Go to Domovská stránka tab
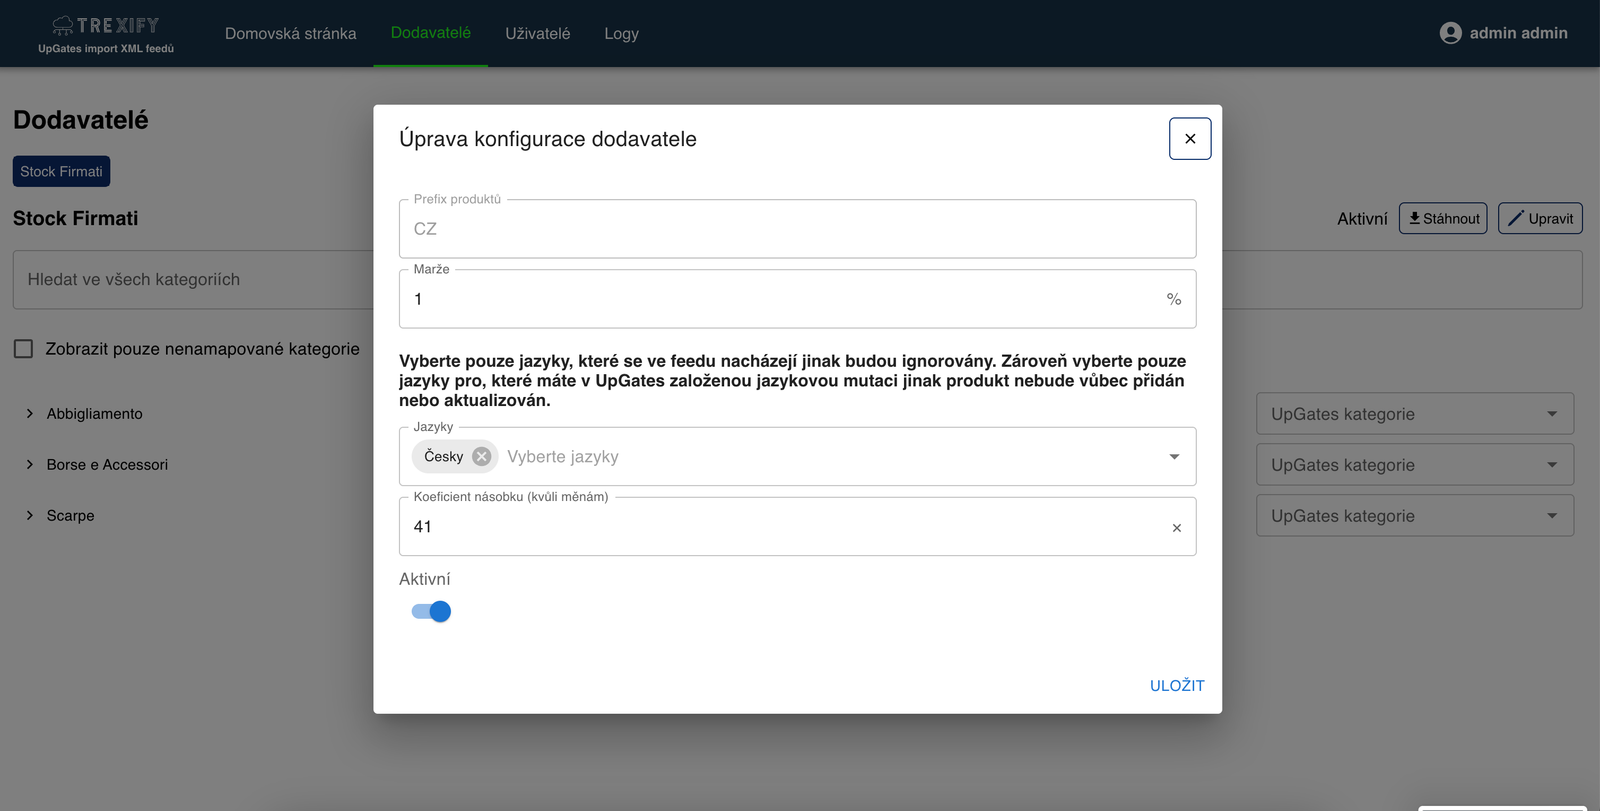1600x811 pixels. [290, 34]
